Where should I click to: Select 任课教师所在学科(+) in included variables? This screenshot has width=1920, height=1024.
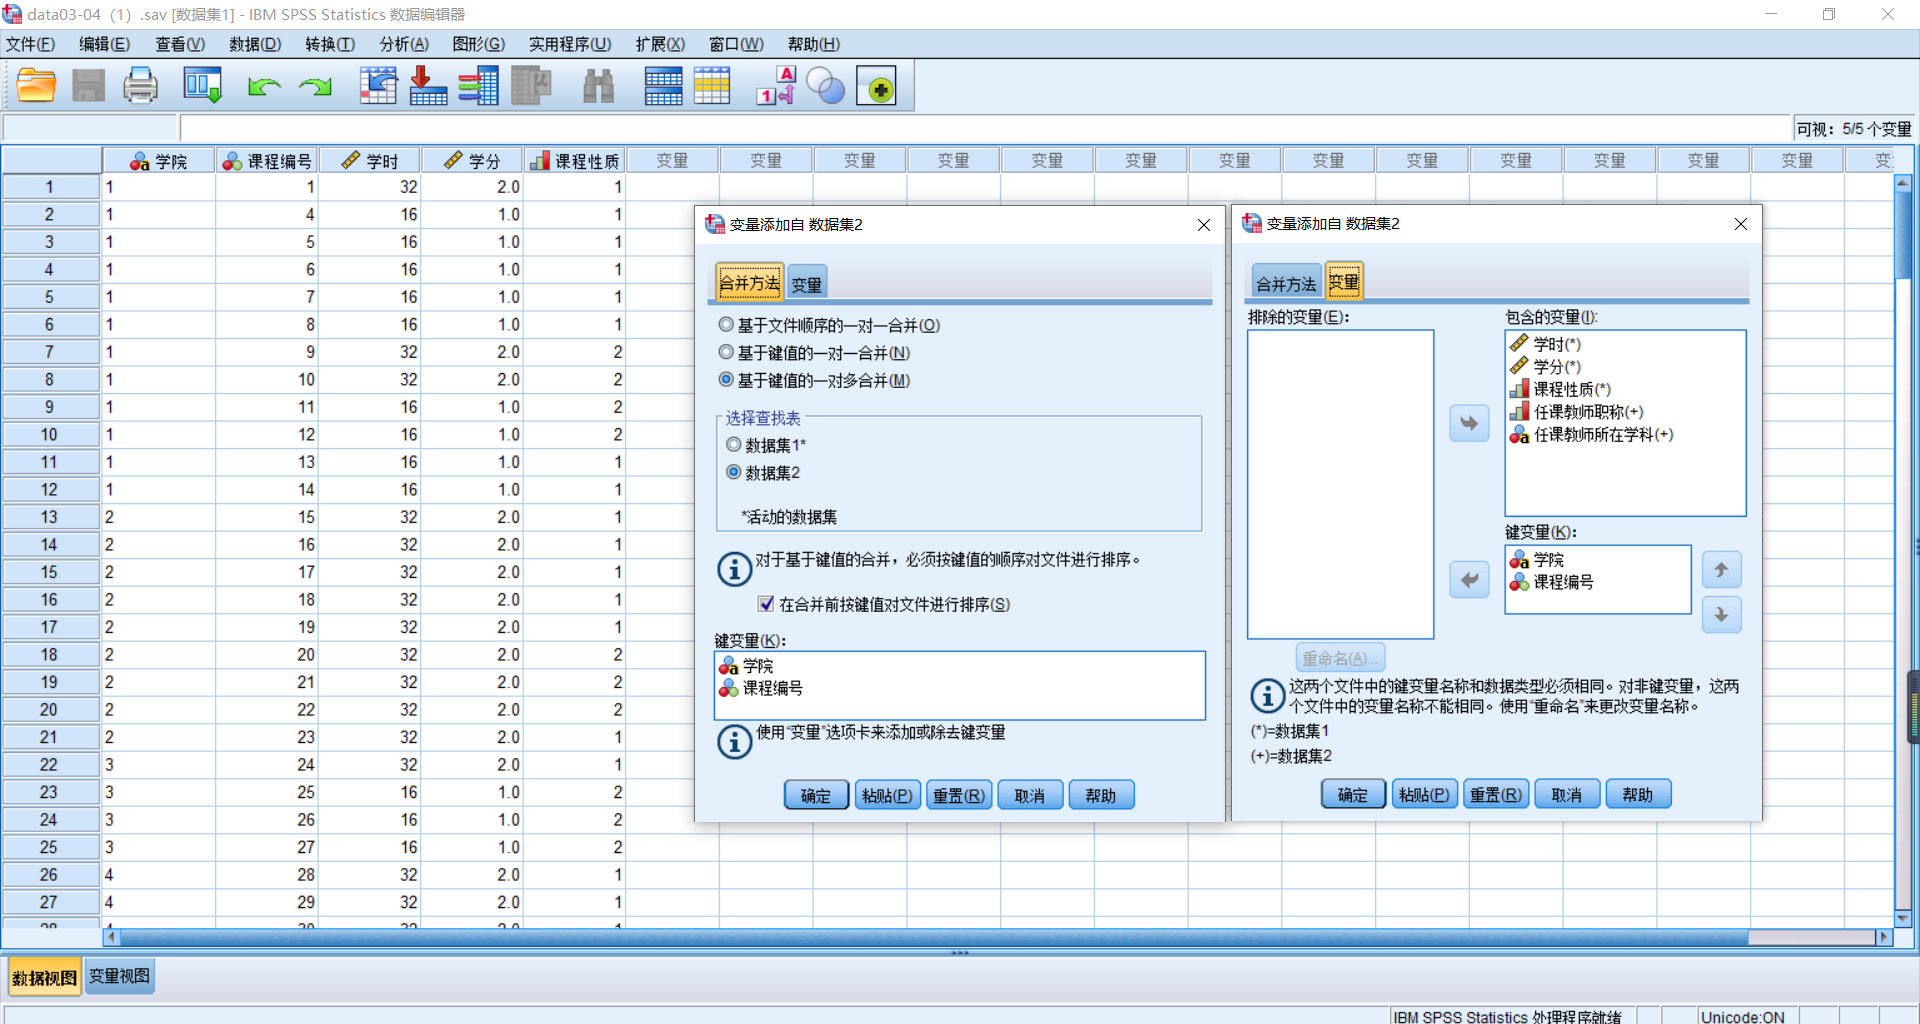(1592, 434)
